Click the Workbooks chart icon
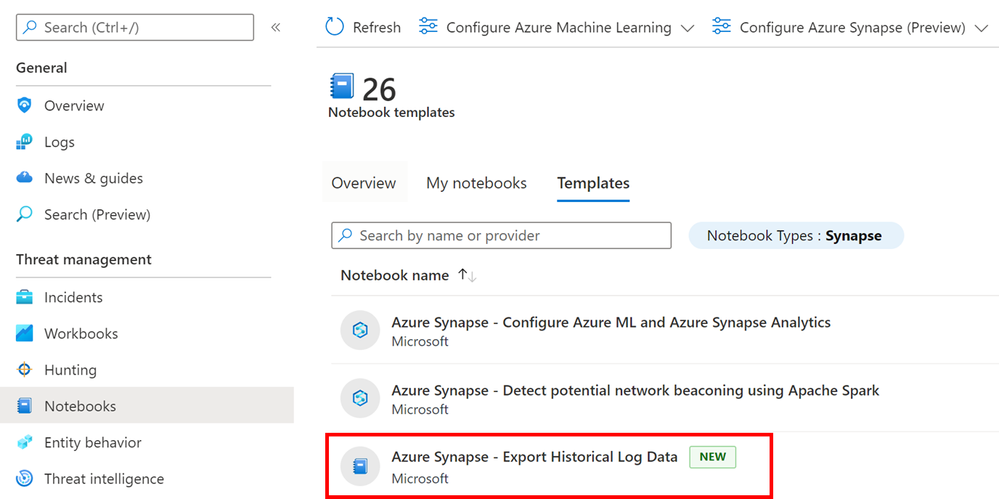Viewport: 999px width, 499px height. click(25, 333)
